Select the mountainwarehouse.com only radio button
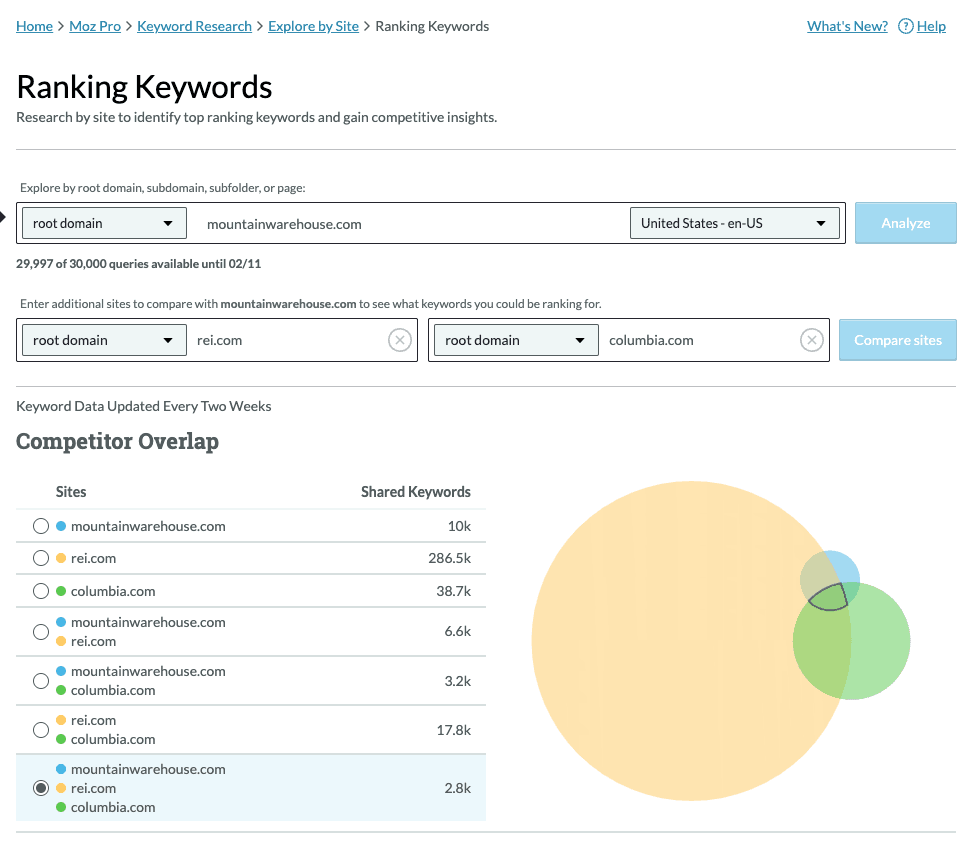Image resolution: width=967 pixels, height=857 pixels. point(41,526)
